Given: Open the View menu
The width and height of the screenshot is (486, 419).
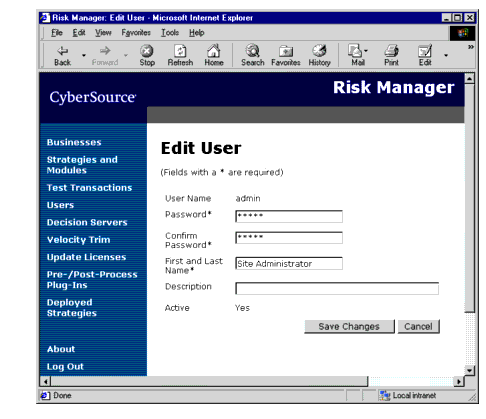Looking at the screenshot, I should [x=103, y=33].
